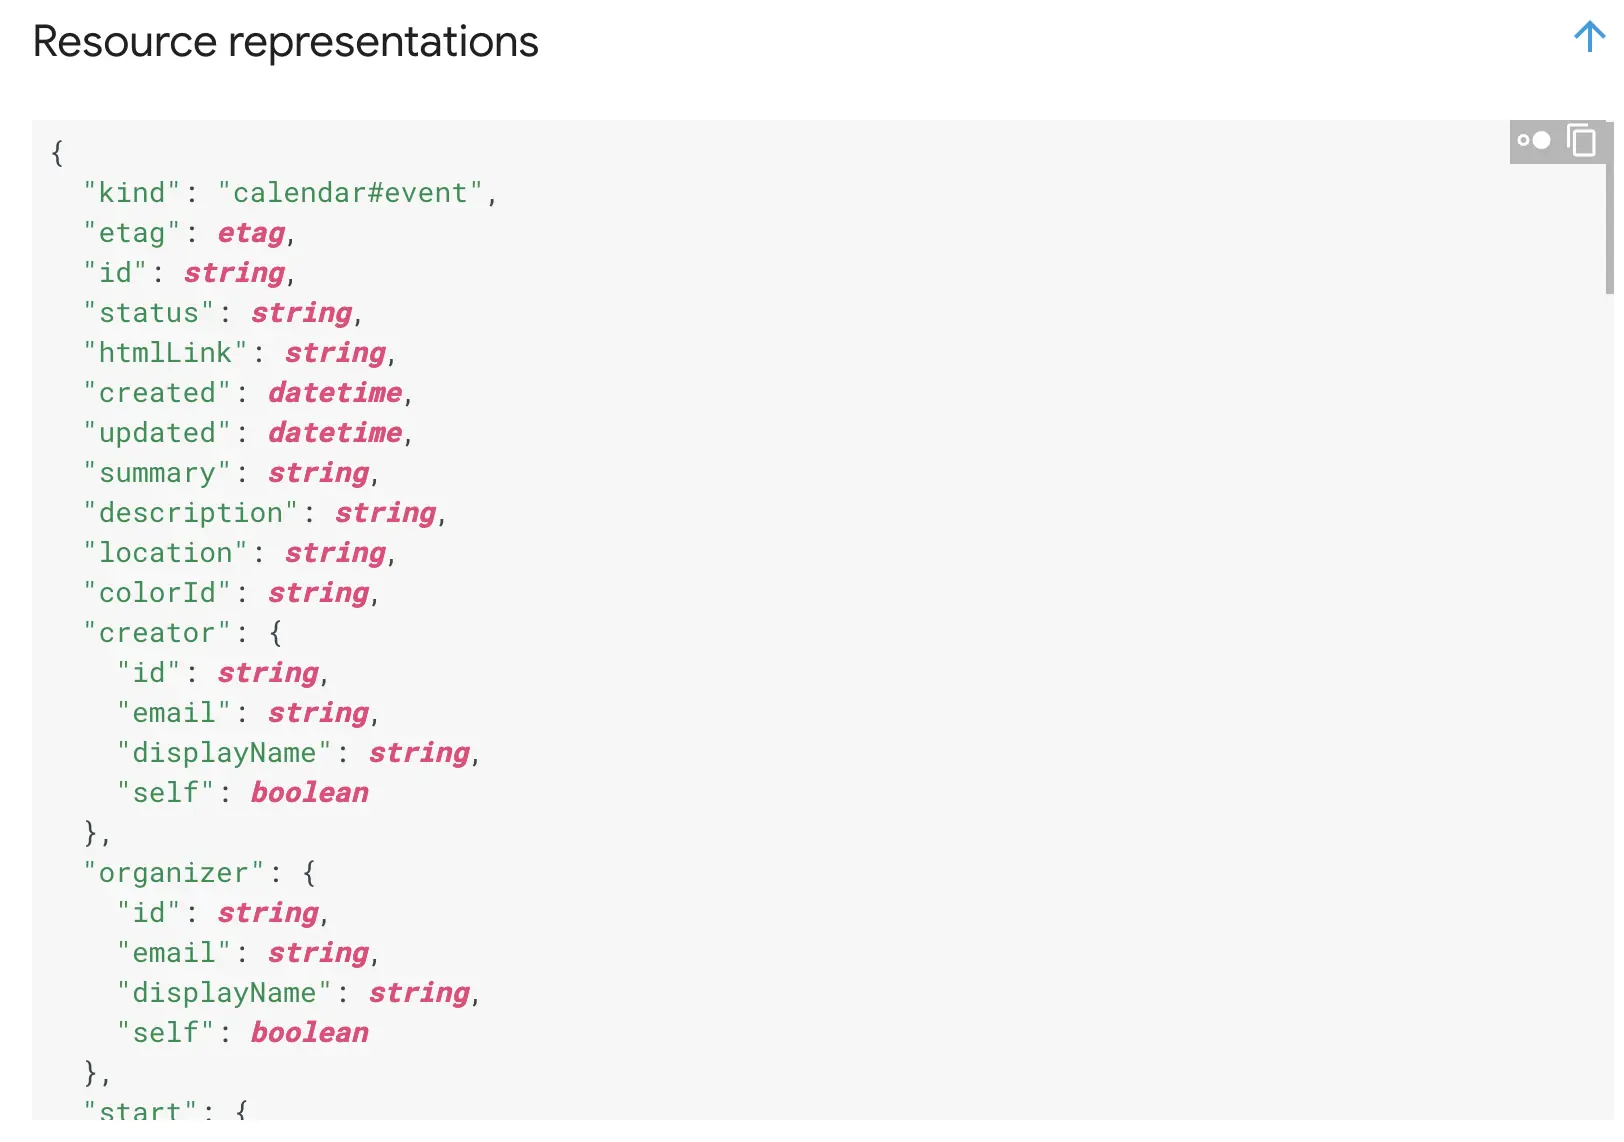
Task: Click the updated datetime placeholder
Action: [x=334, y=432]
